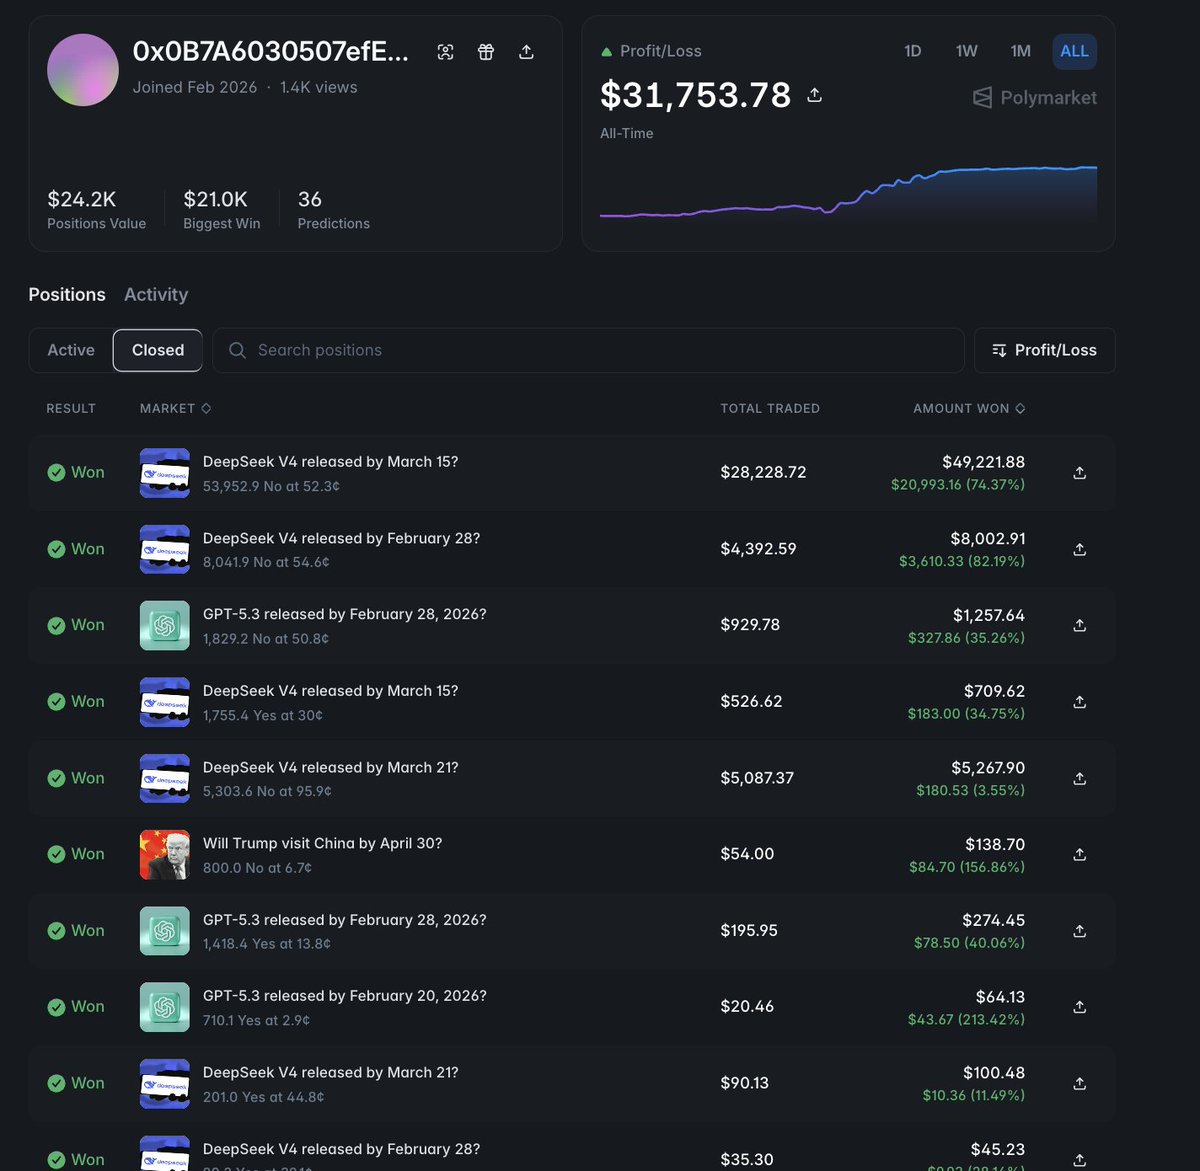Click the TOTAL TRADED column header

tap(770, 408)
